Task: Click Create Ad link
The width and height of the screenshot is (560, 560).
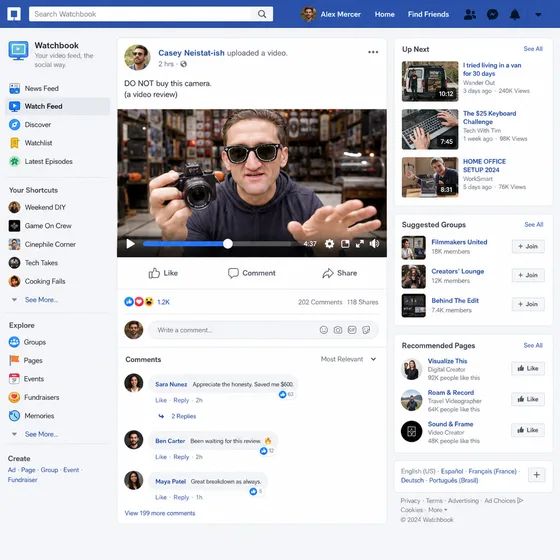Action: (12, 470)
